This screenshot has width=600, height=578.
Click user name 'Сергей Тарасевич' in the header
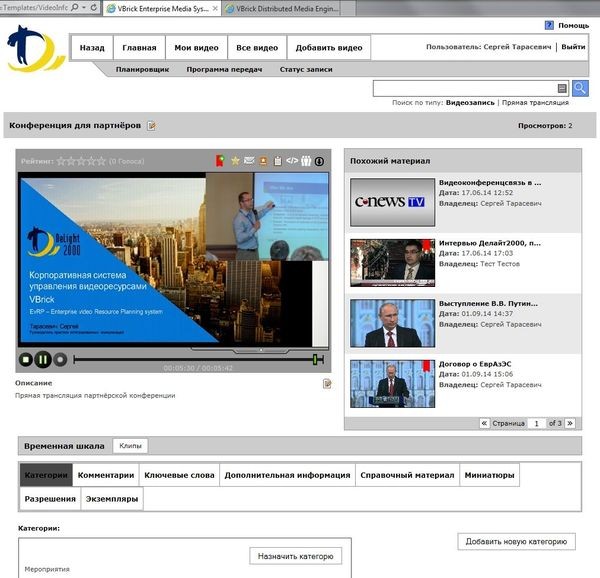coord(517,47)
